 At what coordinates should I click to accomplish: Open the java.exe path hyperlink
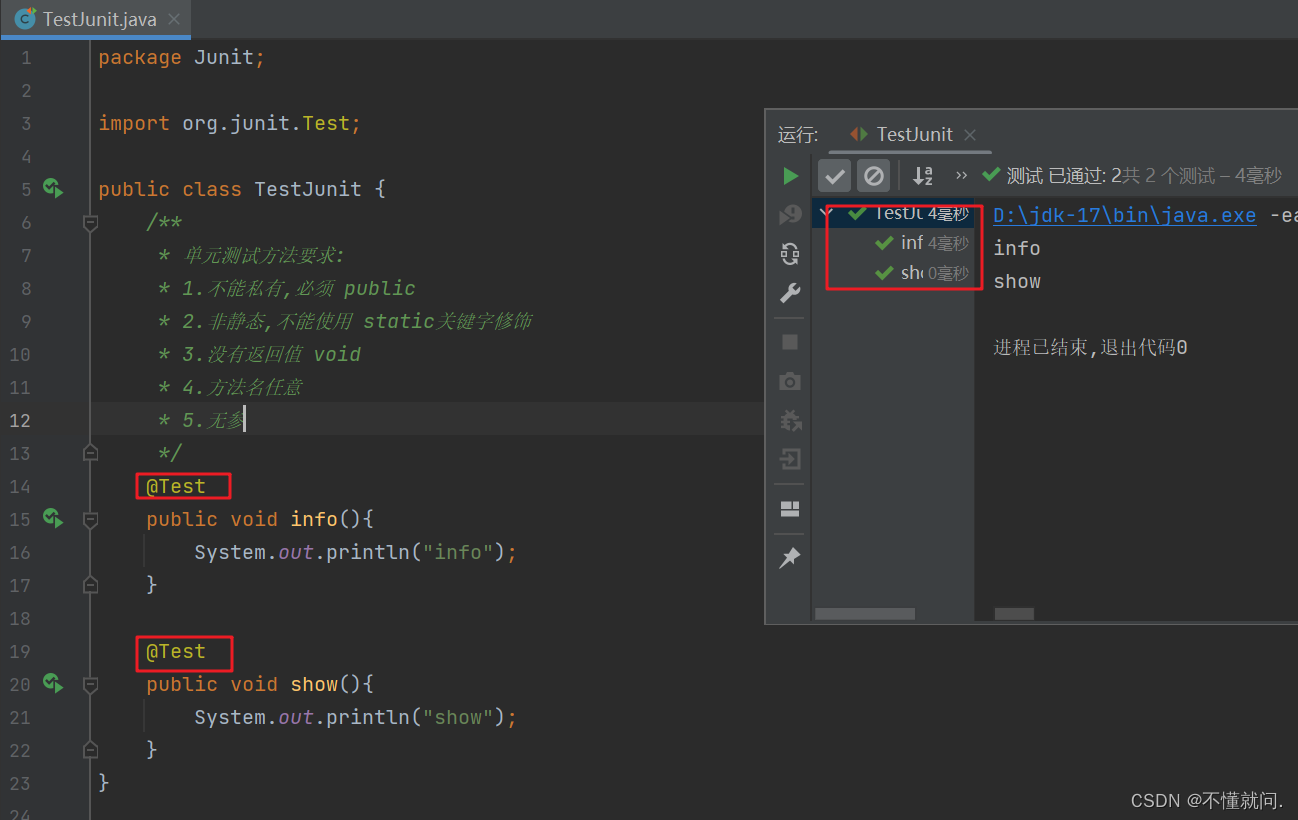click(x=1123, y=214)
